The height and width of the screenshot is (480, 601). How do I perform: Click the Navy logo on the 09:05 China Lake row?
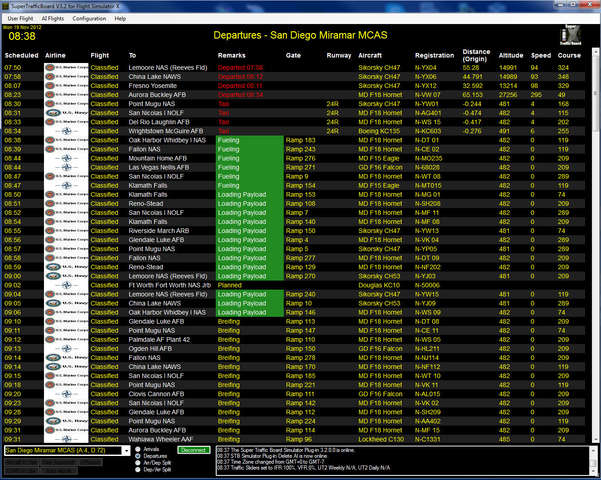coord(66,303)
